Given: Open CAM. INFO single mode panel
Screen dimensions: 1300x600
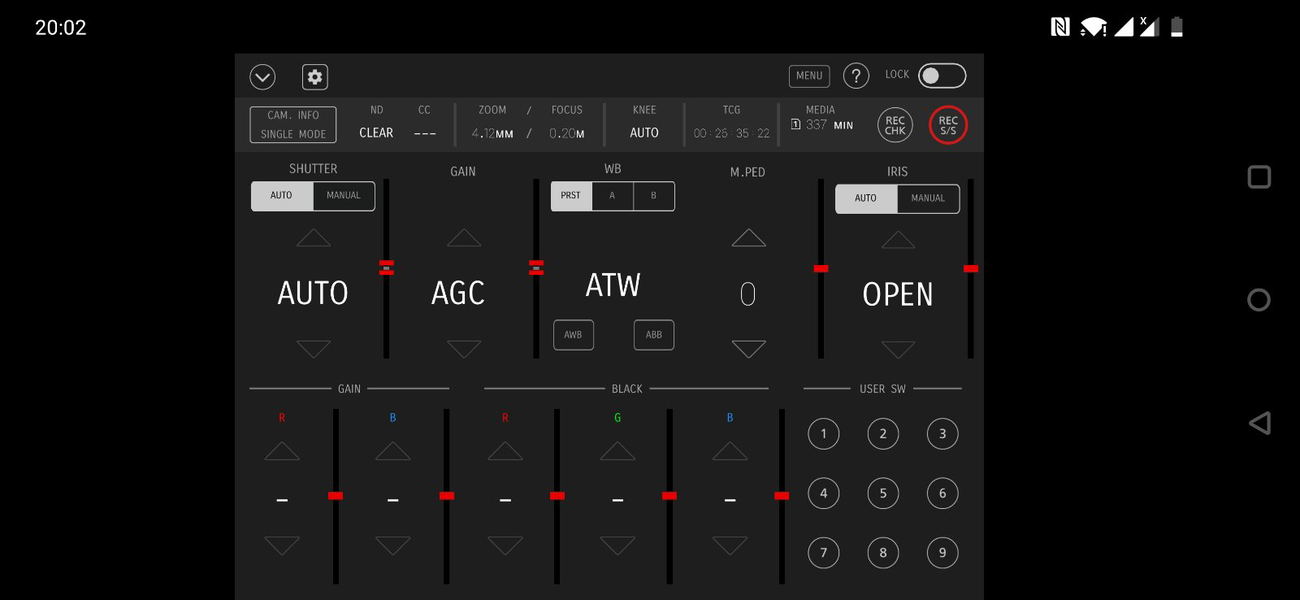Looking at the screenshot, I should 293,125.
